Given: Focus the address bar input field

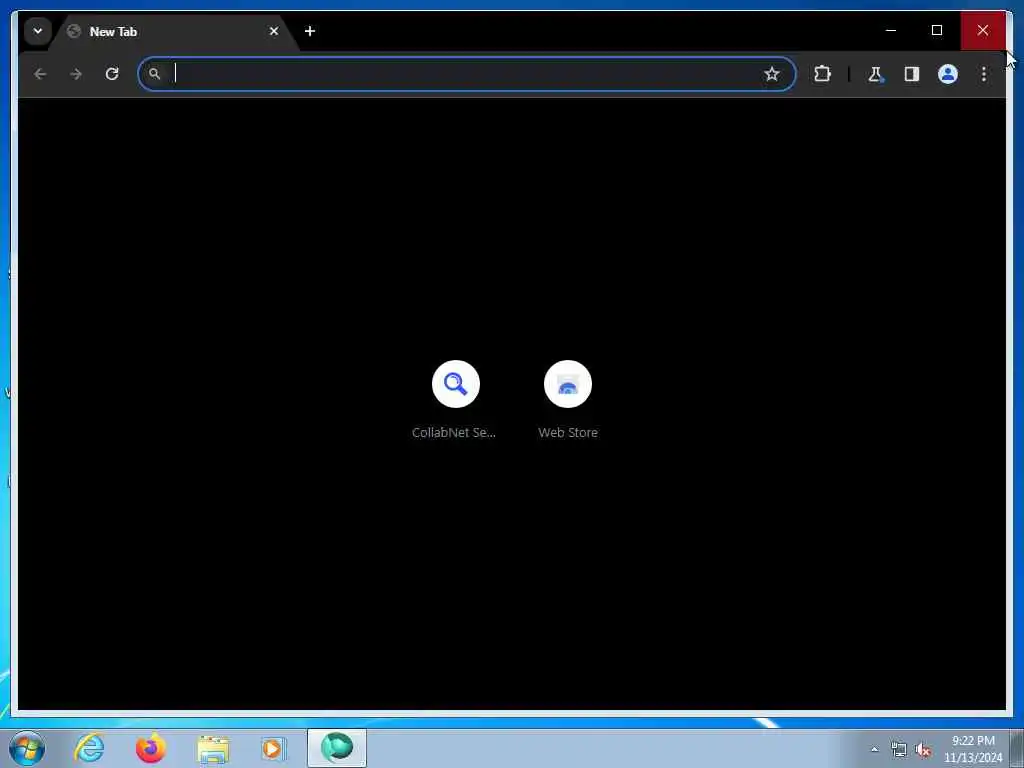Looking at the screenshot, I should tap(466, 74).
